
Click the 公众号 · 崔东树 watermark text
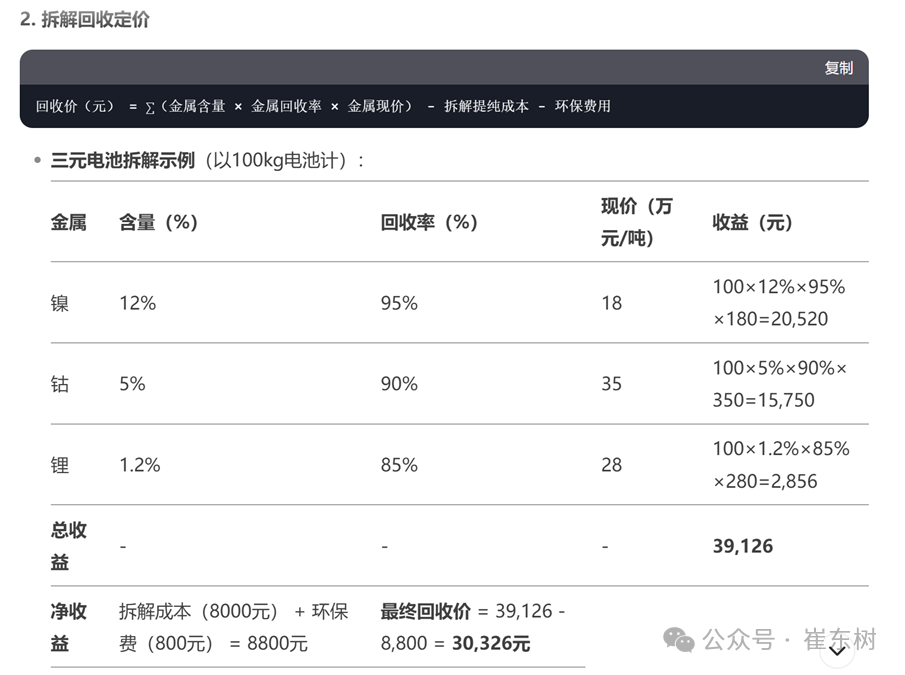(789, 639)
